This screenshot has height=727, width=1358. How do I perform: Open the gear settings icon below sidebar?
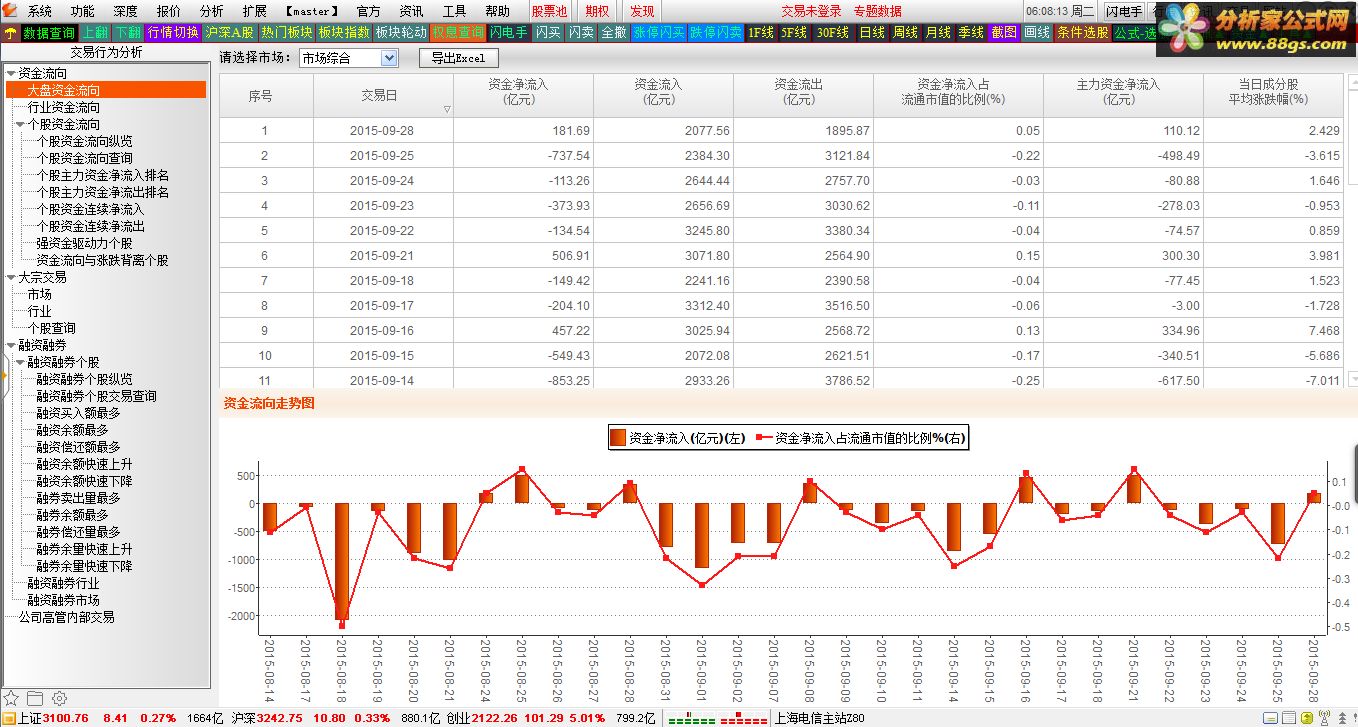[x=59, y=698]
